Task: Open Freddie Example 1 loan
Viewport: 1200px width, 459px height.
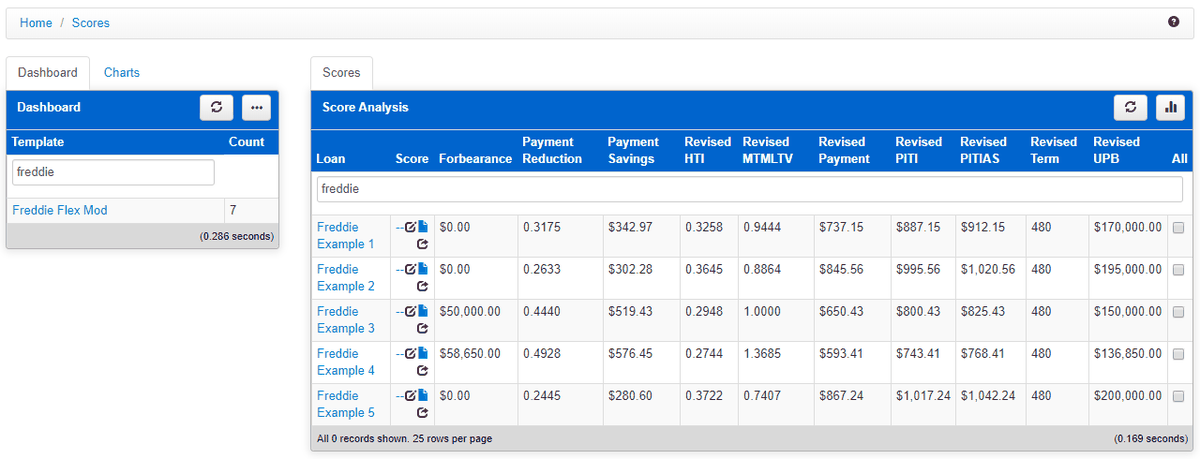Action: [346, 236]
